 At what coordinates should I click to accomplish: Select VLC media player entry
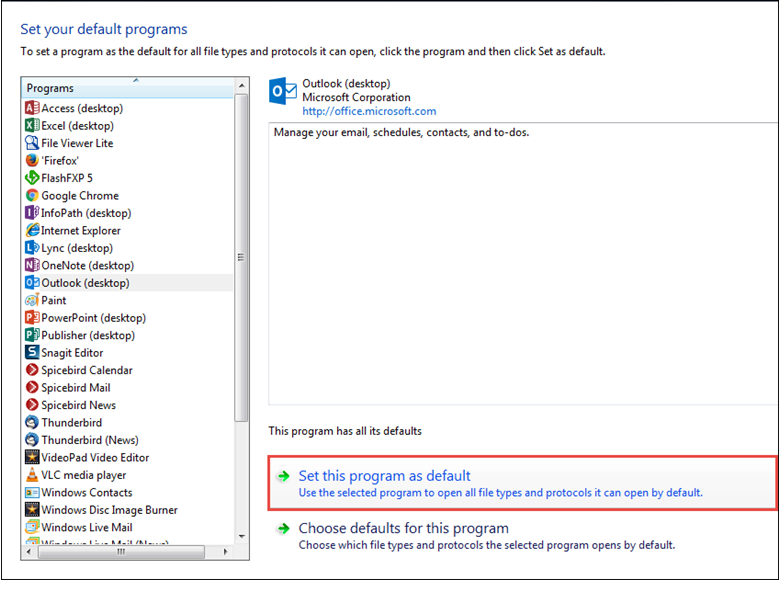point(84,475)
